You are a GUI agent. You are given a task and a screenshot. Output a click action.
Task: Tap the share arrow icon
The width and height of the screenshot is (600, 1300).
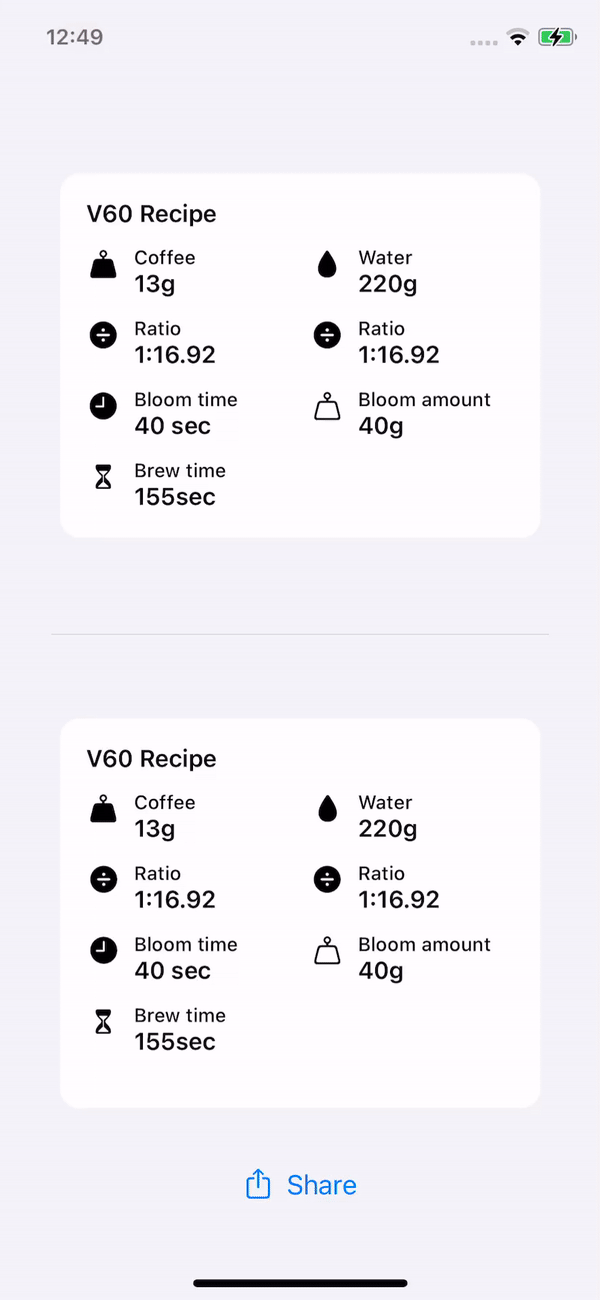pyautogui.click(x=258, y=1184)
